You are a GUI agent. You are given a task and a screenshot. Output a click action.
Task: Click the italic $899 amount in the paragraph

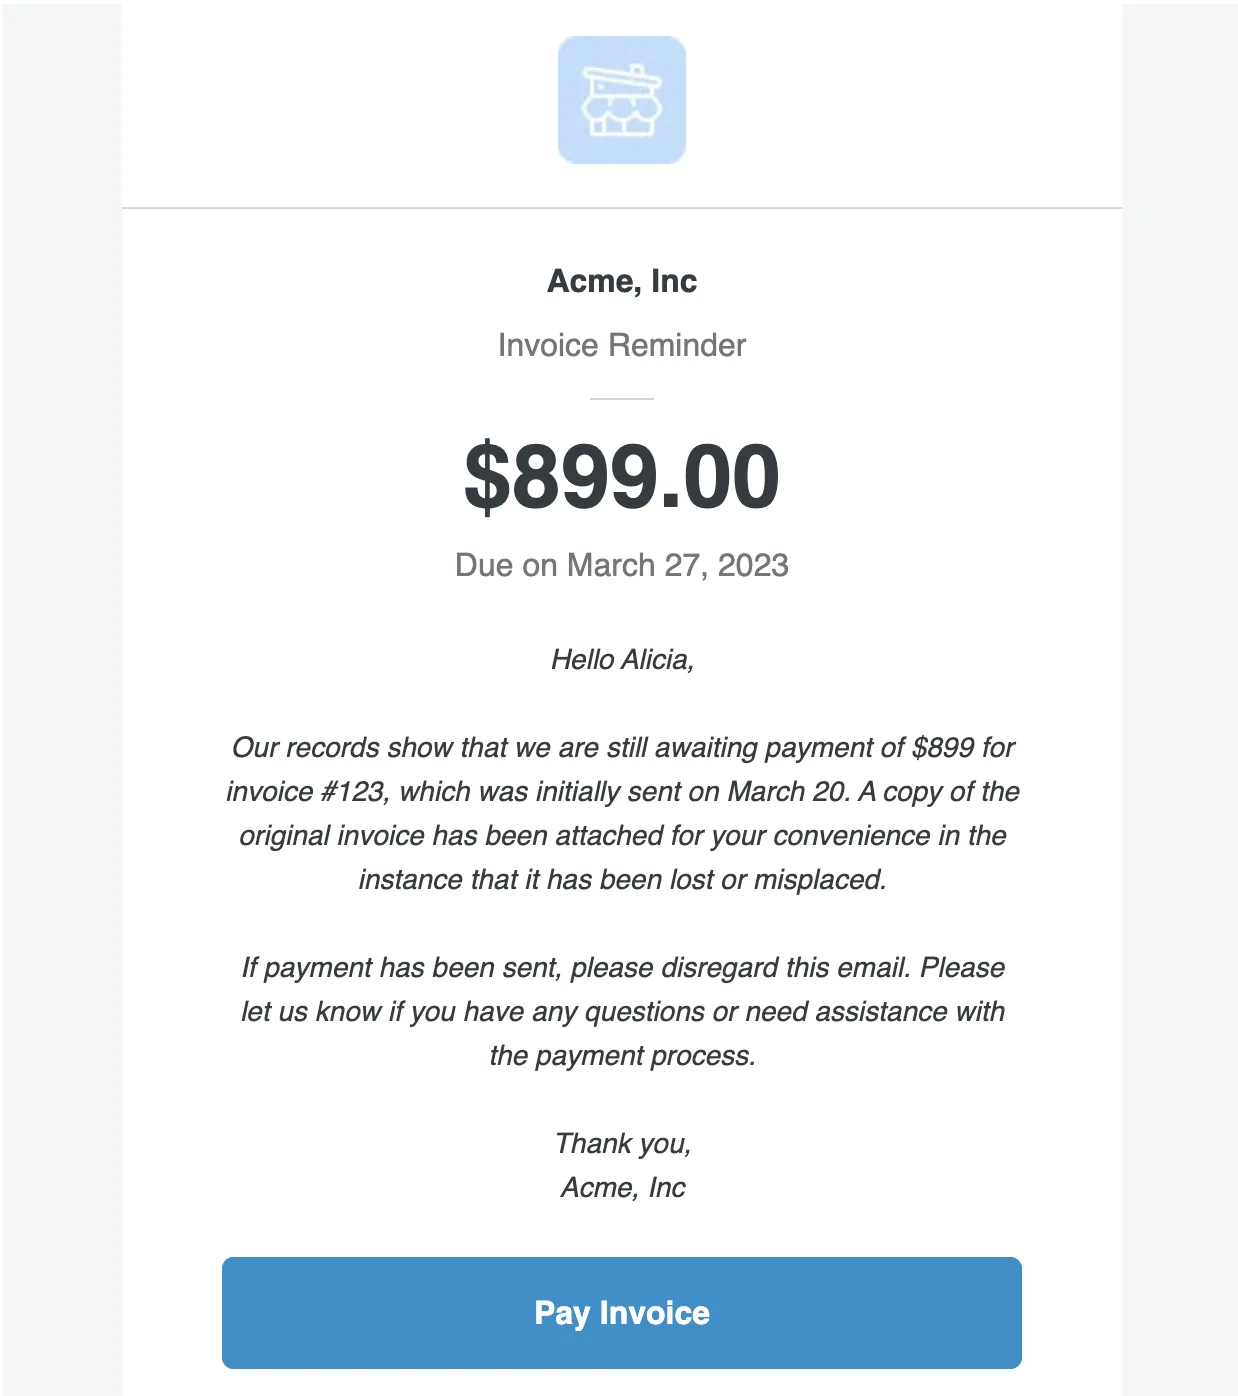pyautogui.click(x=943, y=748)
